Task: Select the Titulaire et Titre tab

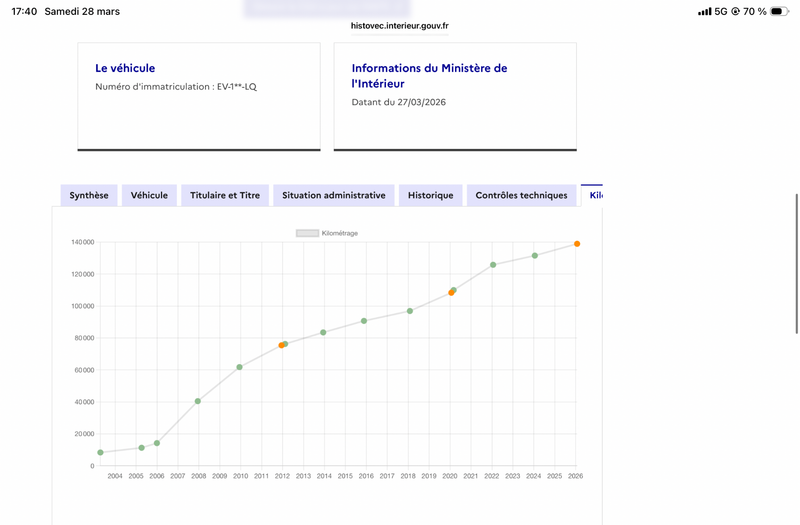Action: pos(225,196)
